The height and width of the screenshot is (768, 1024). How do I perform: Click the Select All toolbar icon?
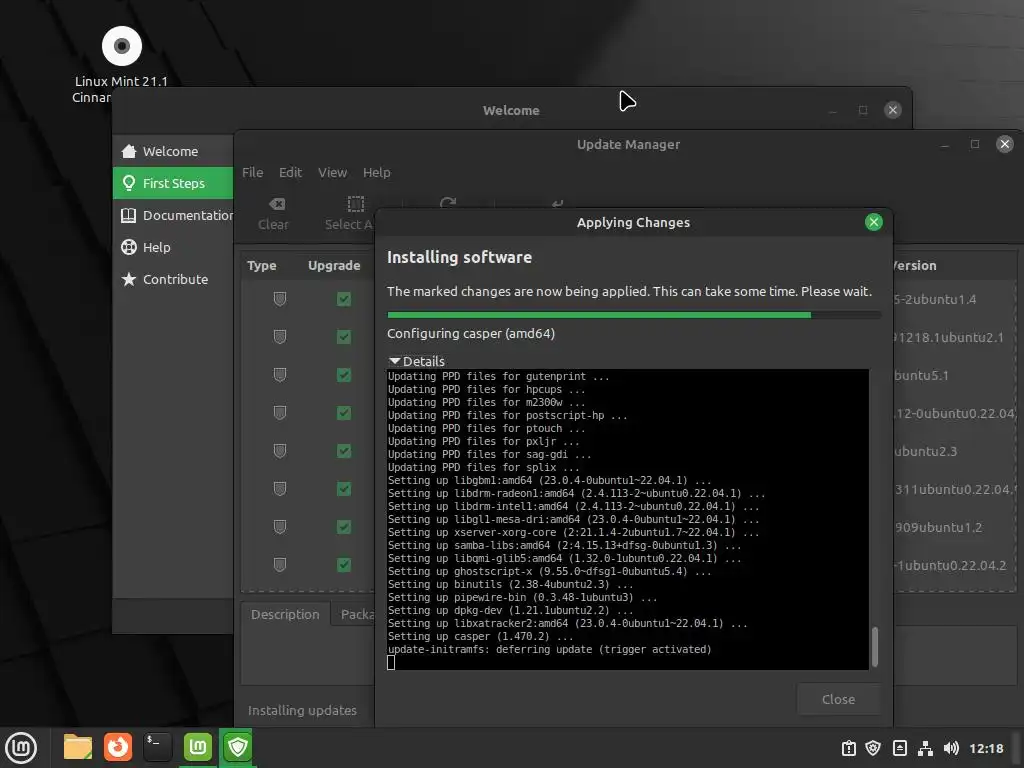355,204
